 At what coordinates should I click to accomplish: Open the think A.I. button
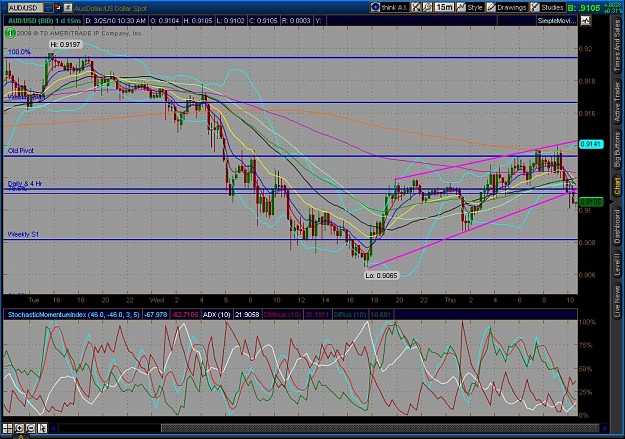tap(389, 7)
